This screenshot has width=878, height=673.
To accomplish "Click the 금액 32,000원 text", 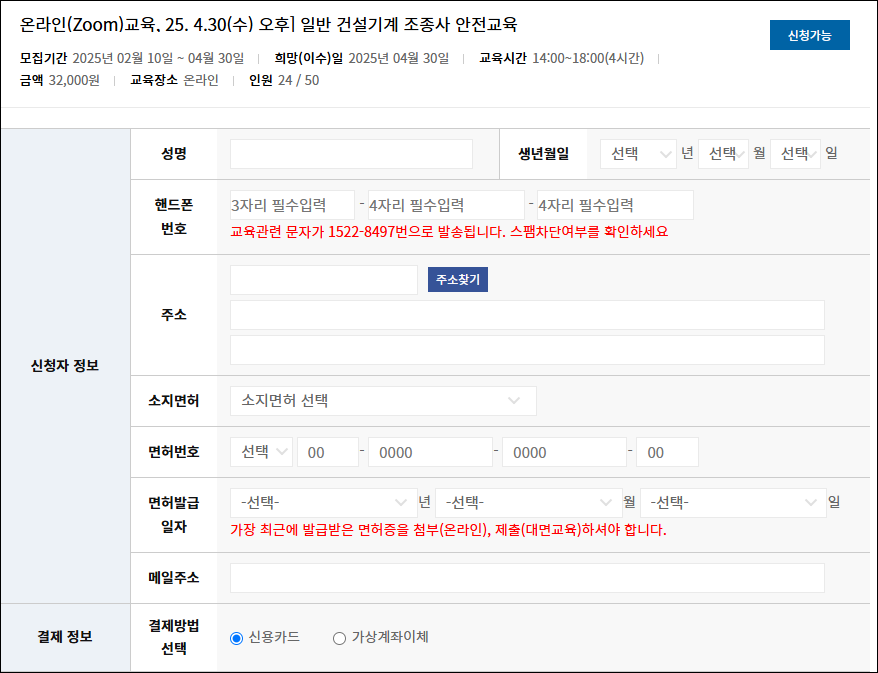I will click(x=59, y=80).
